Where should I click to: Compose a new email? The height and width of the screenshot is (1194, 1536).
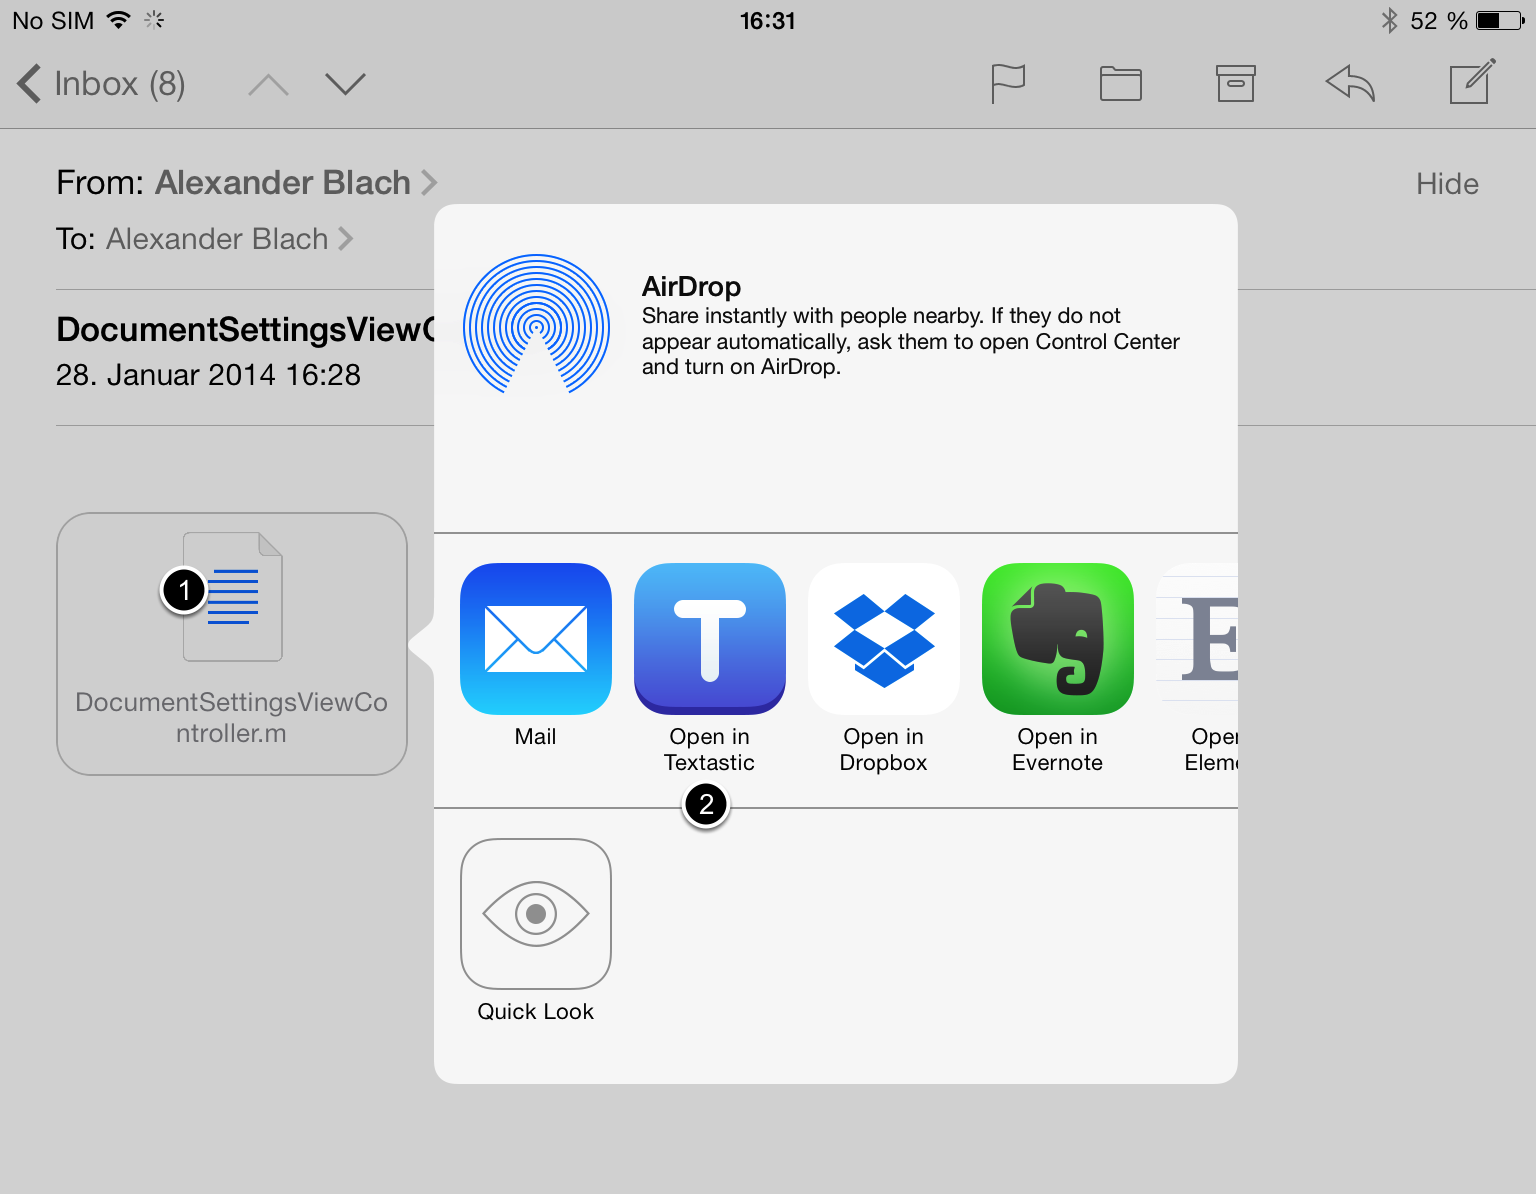click(x=1472, y=81)
